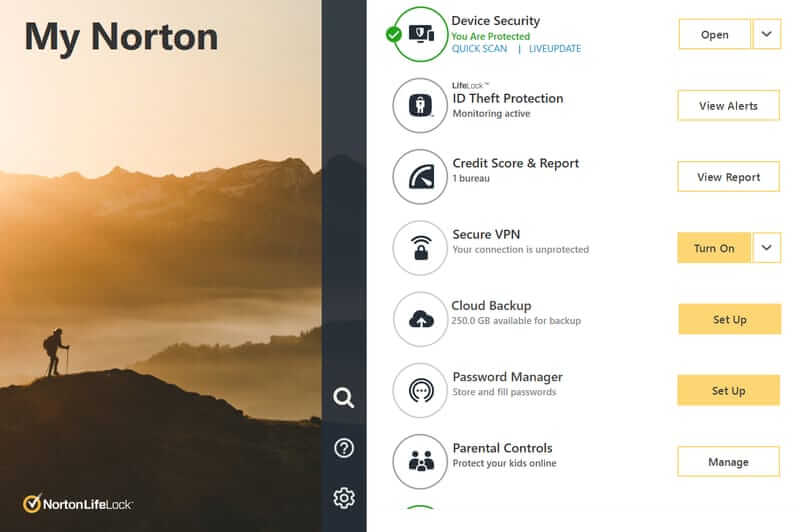The image size is (800, 532).
Task: Click 250.0 GB available for backup text
Action: point(516,320)
